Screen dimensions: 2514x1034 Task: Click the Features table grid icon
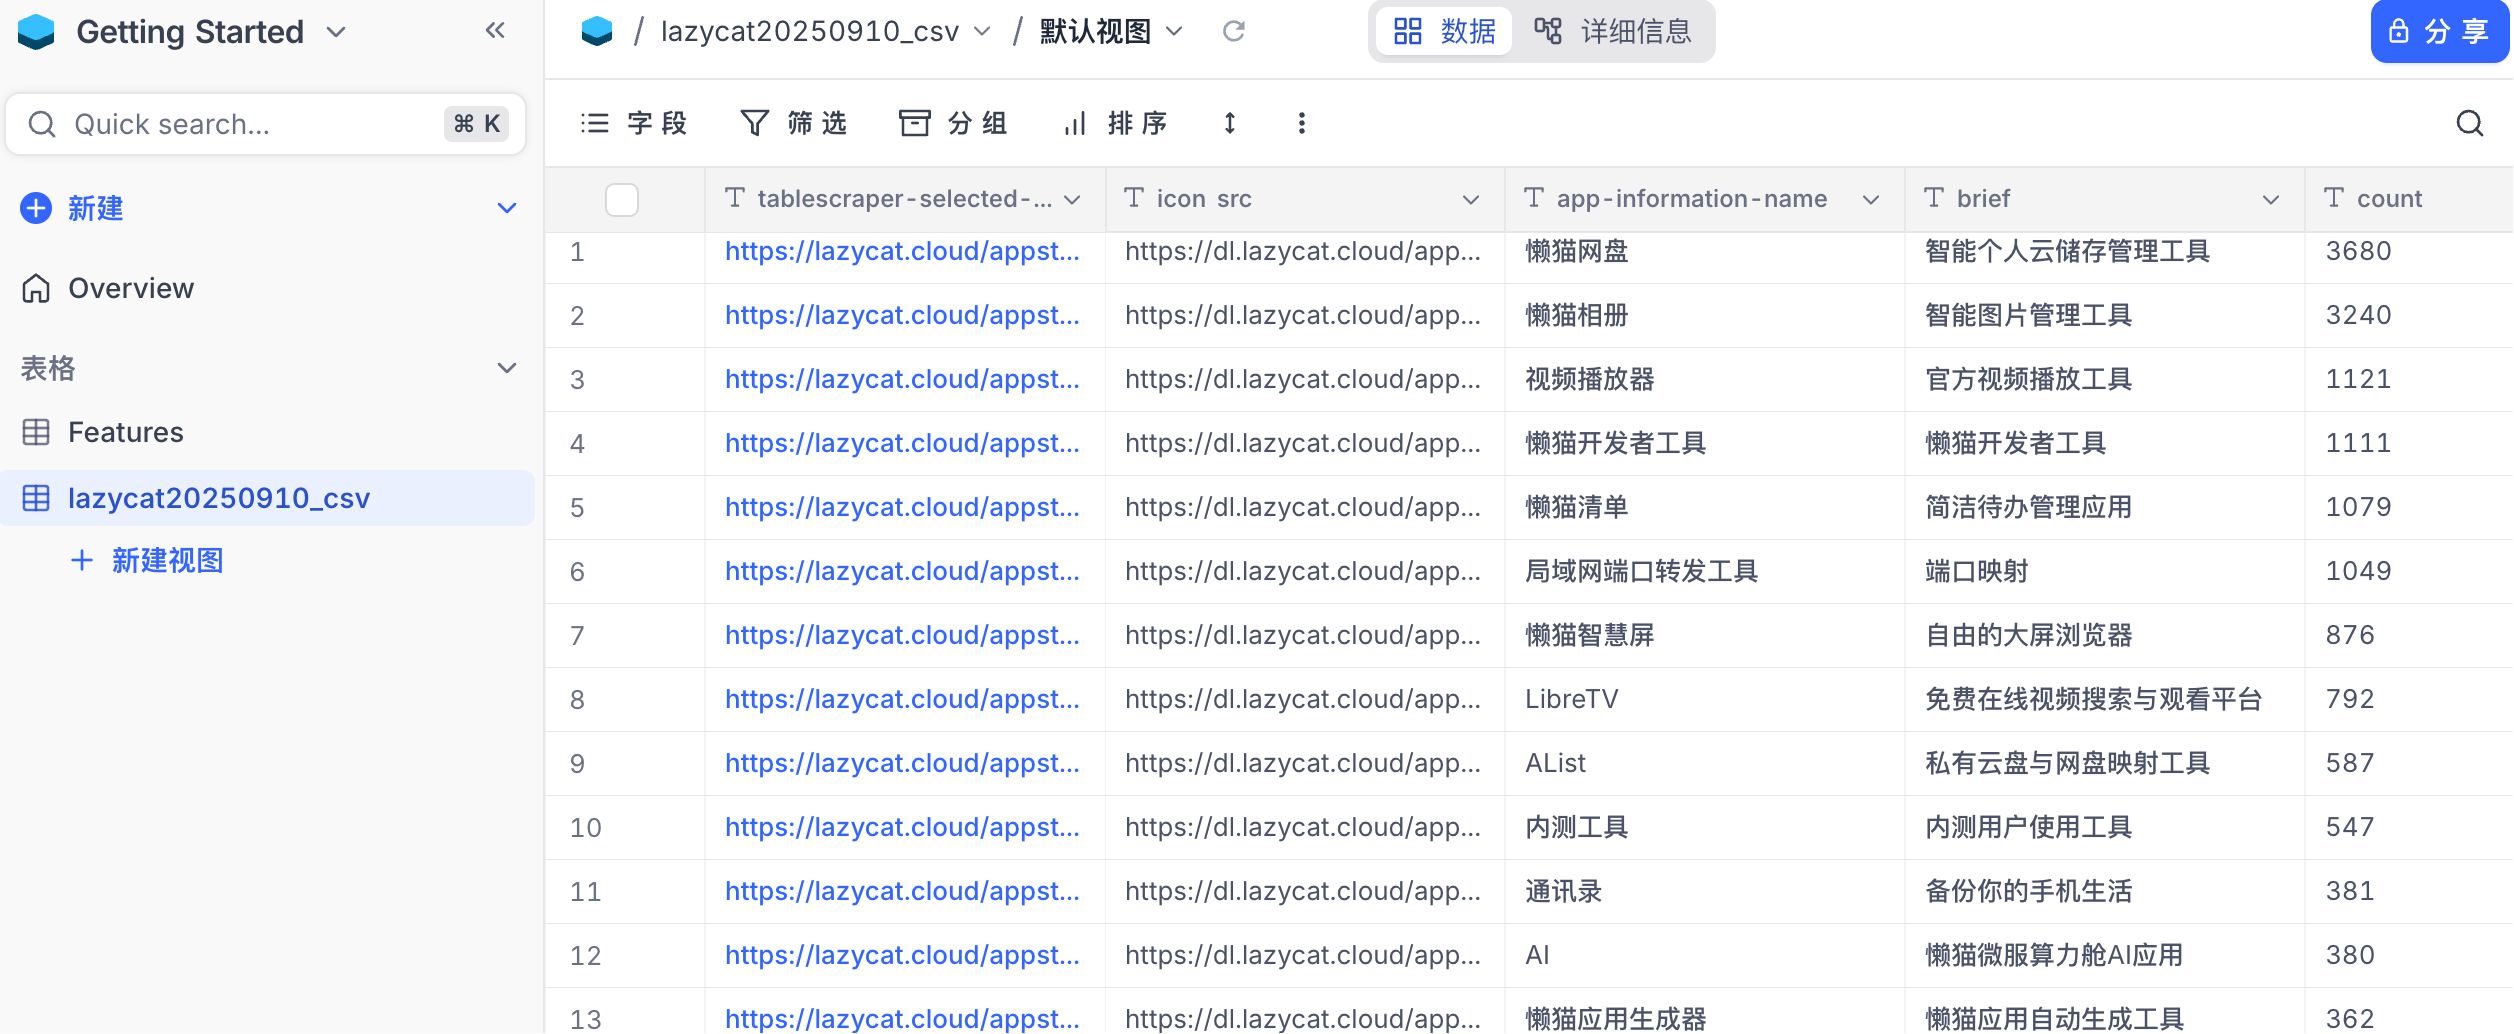pyautogui.click(x=36, y=432)
